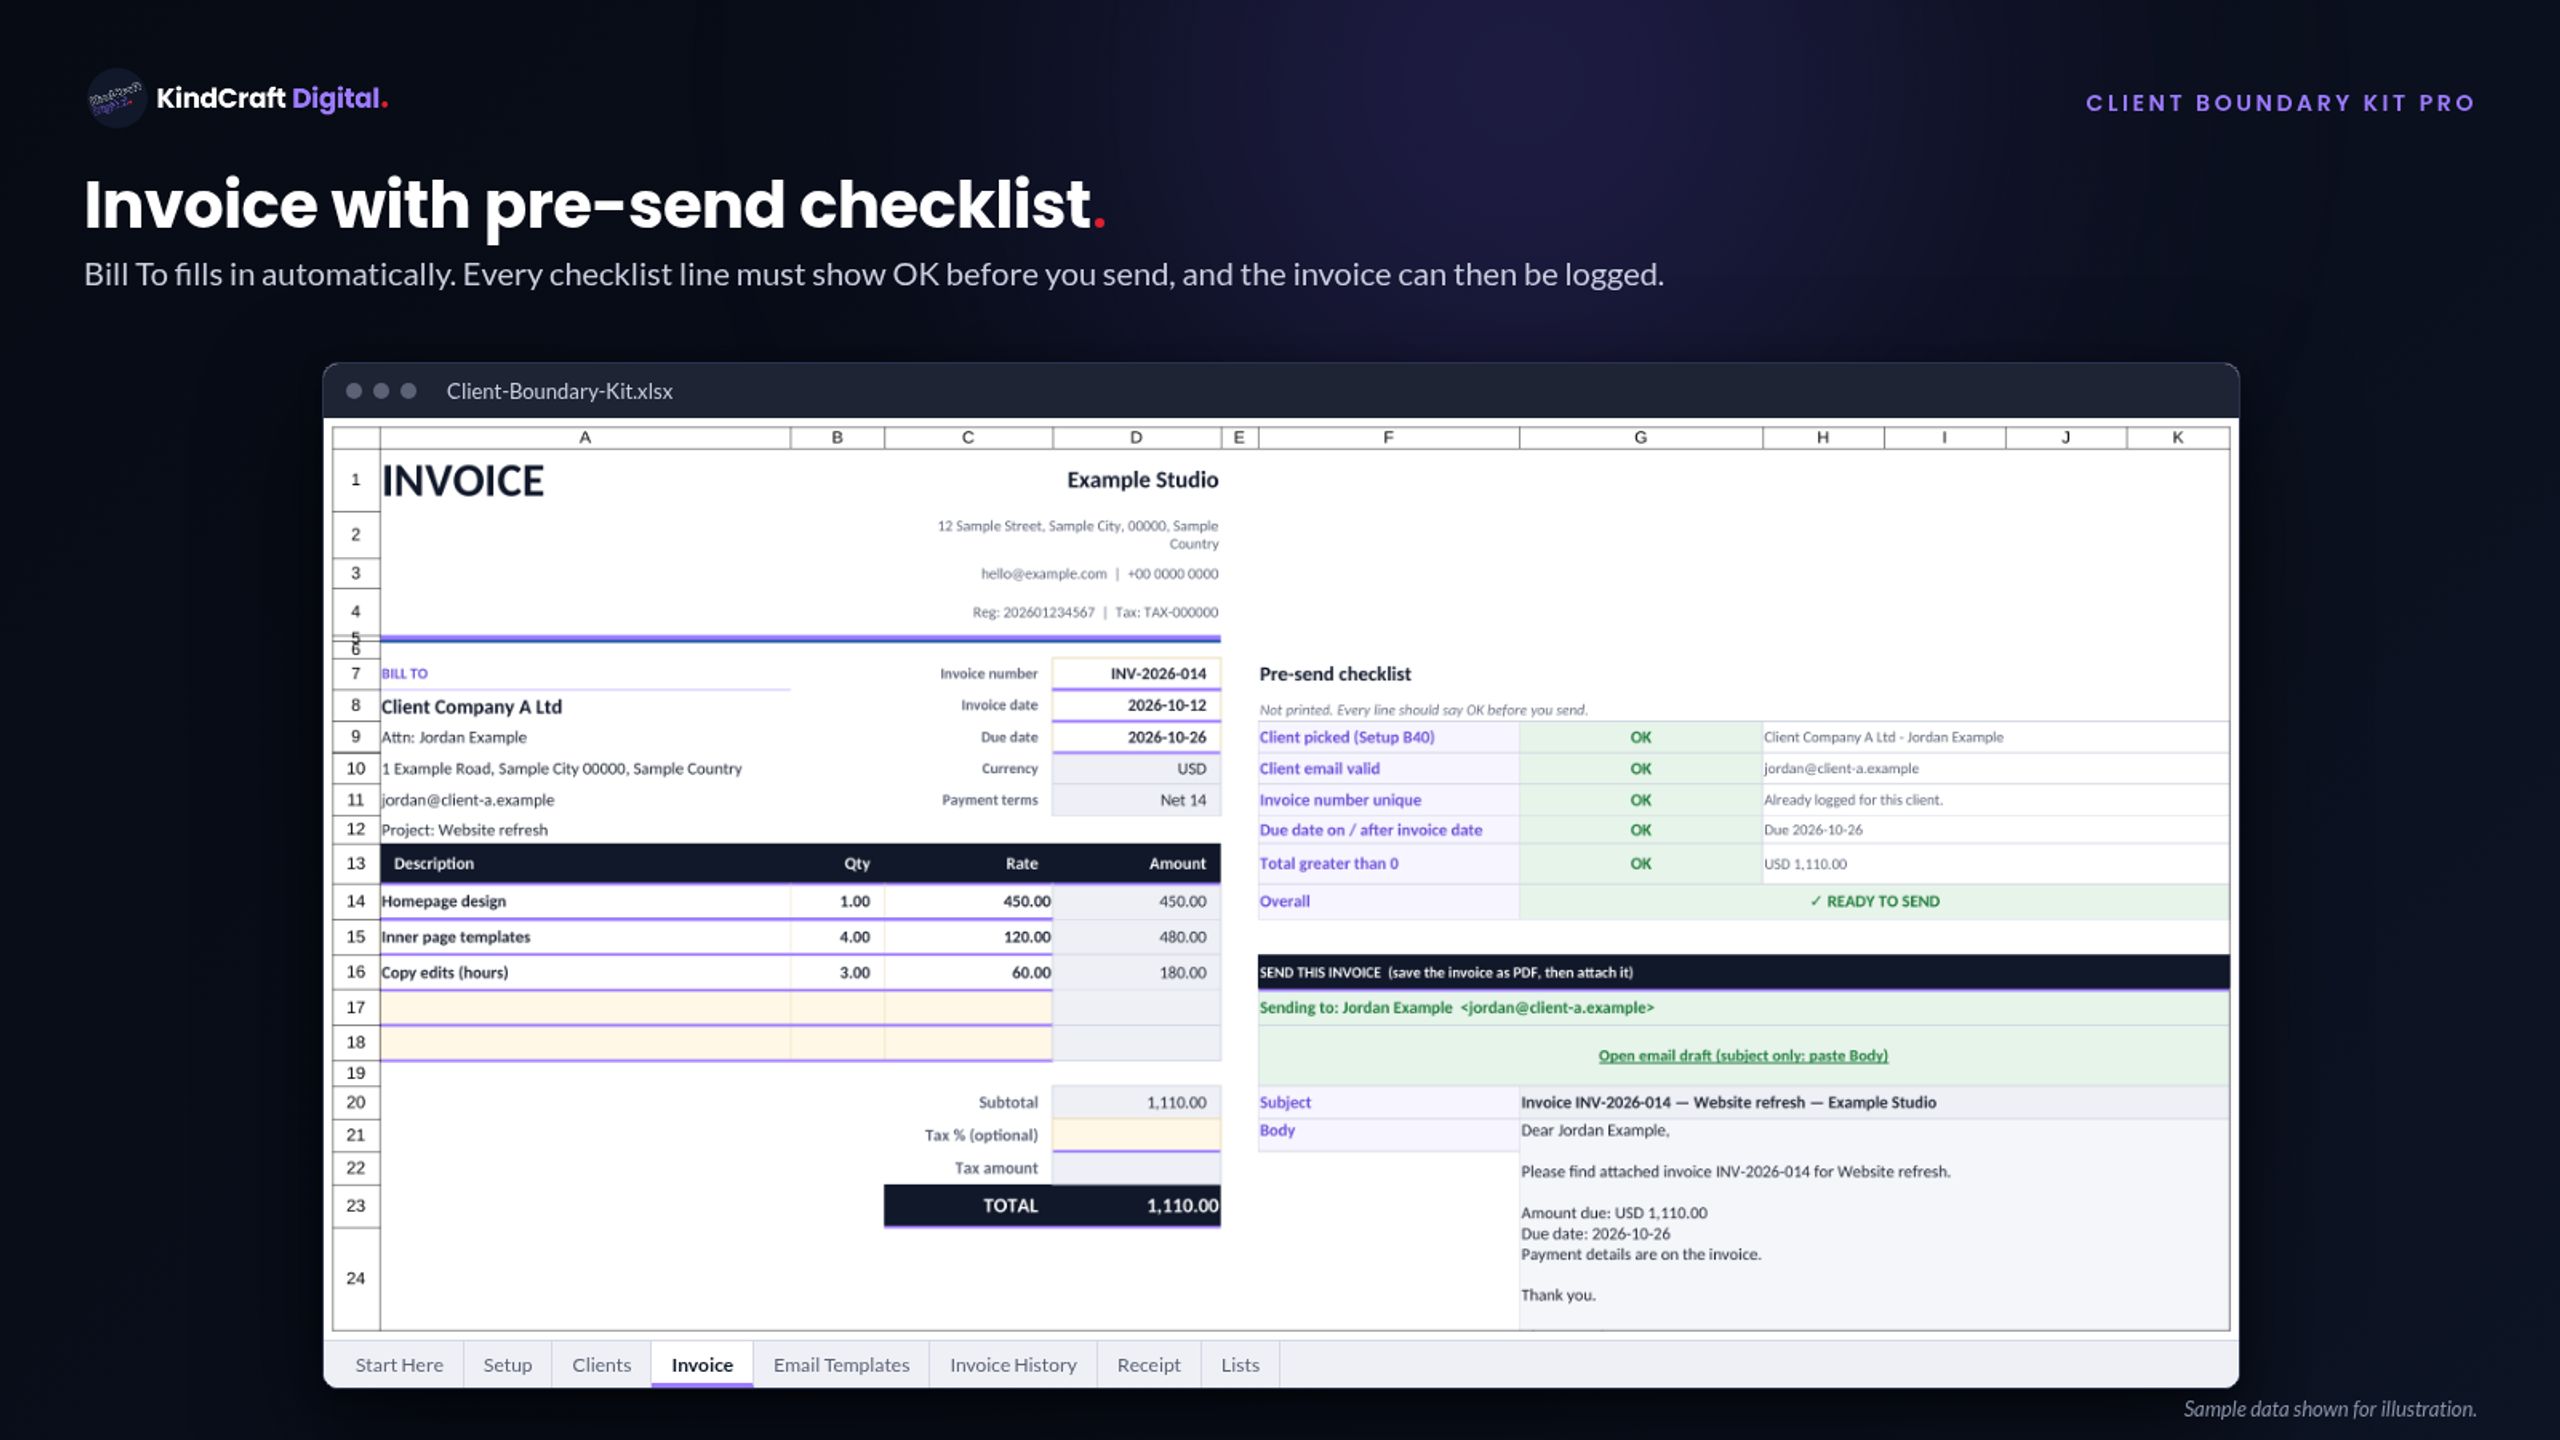Select the Homepage design description cell
The width and height of the screenshot is (2560, 1440).
585,901
